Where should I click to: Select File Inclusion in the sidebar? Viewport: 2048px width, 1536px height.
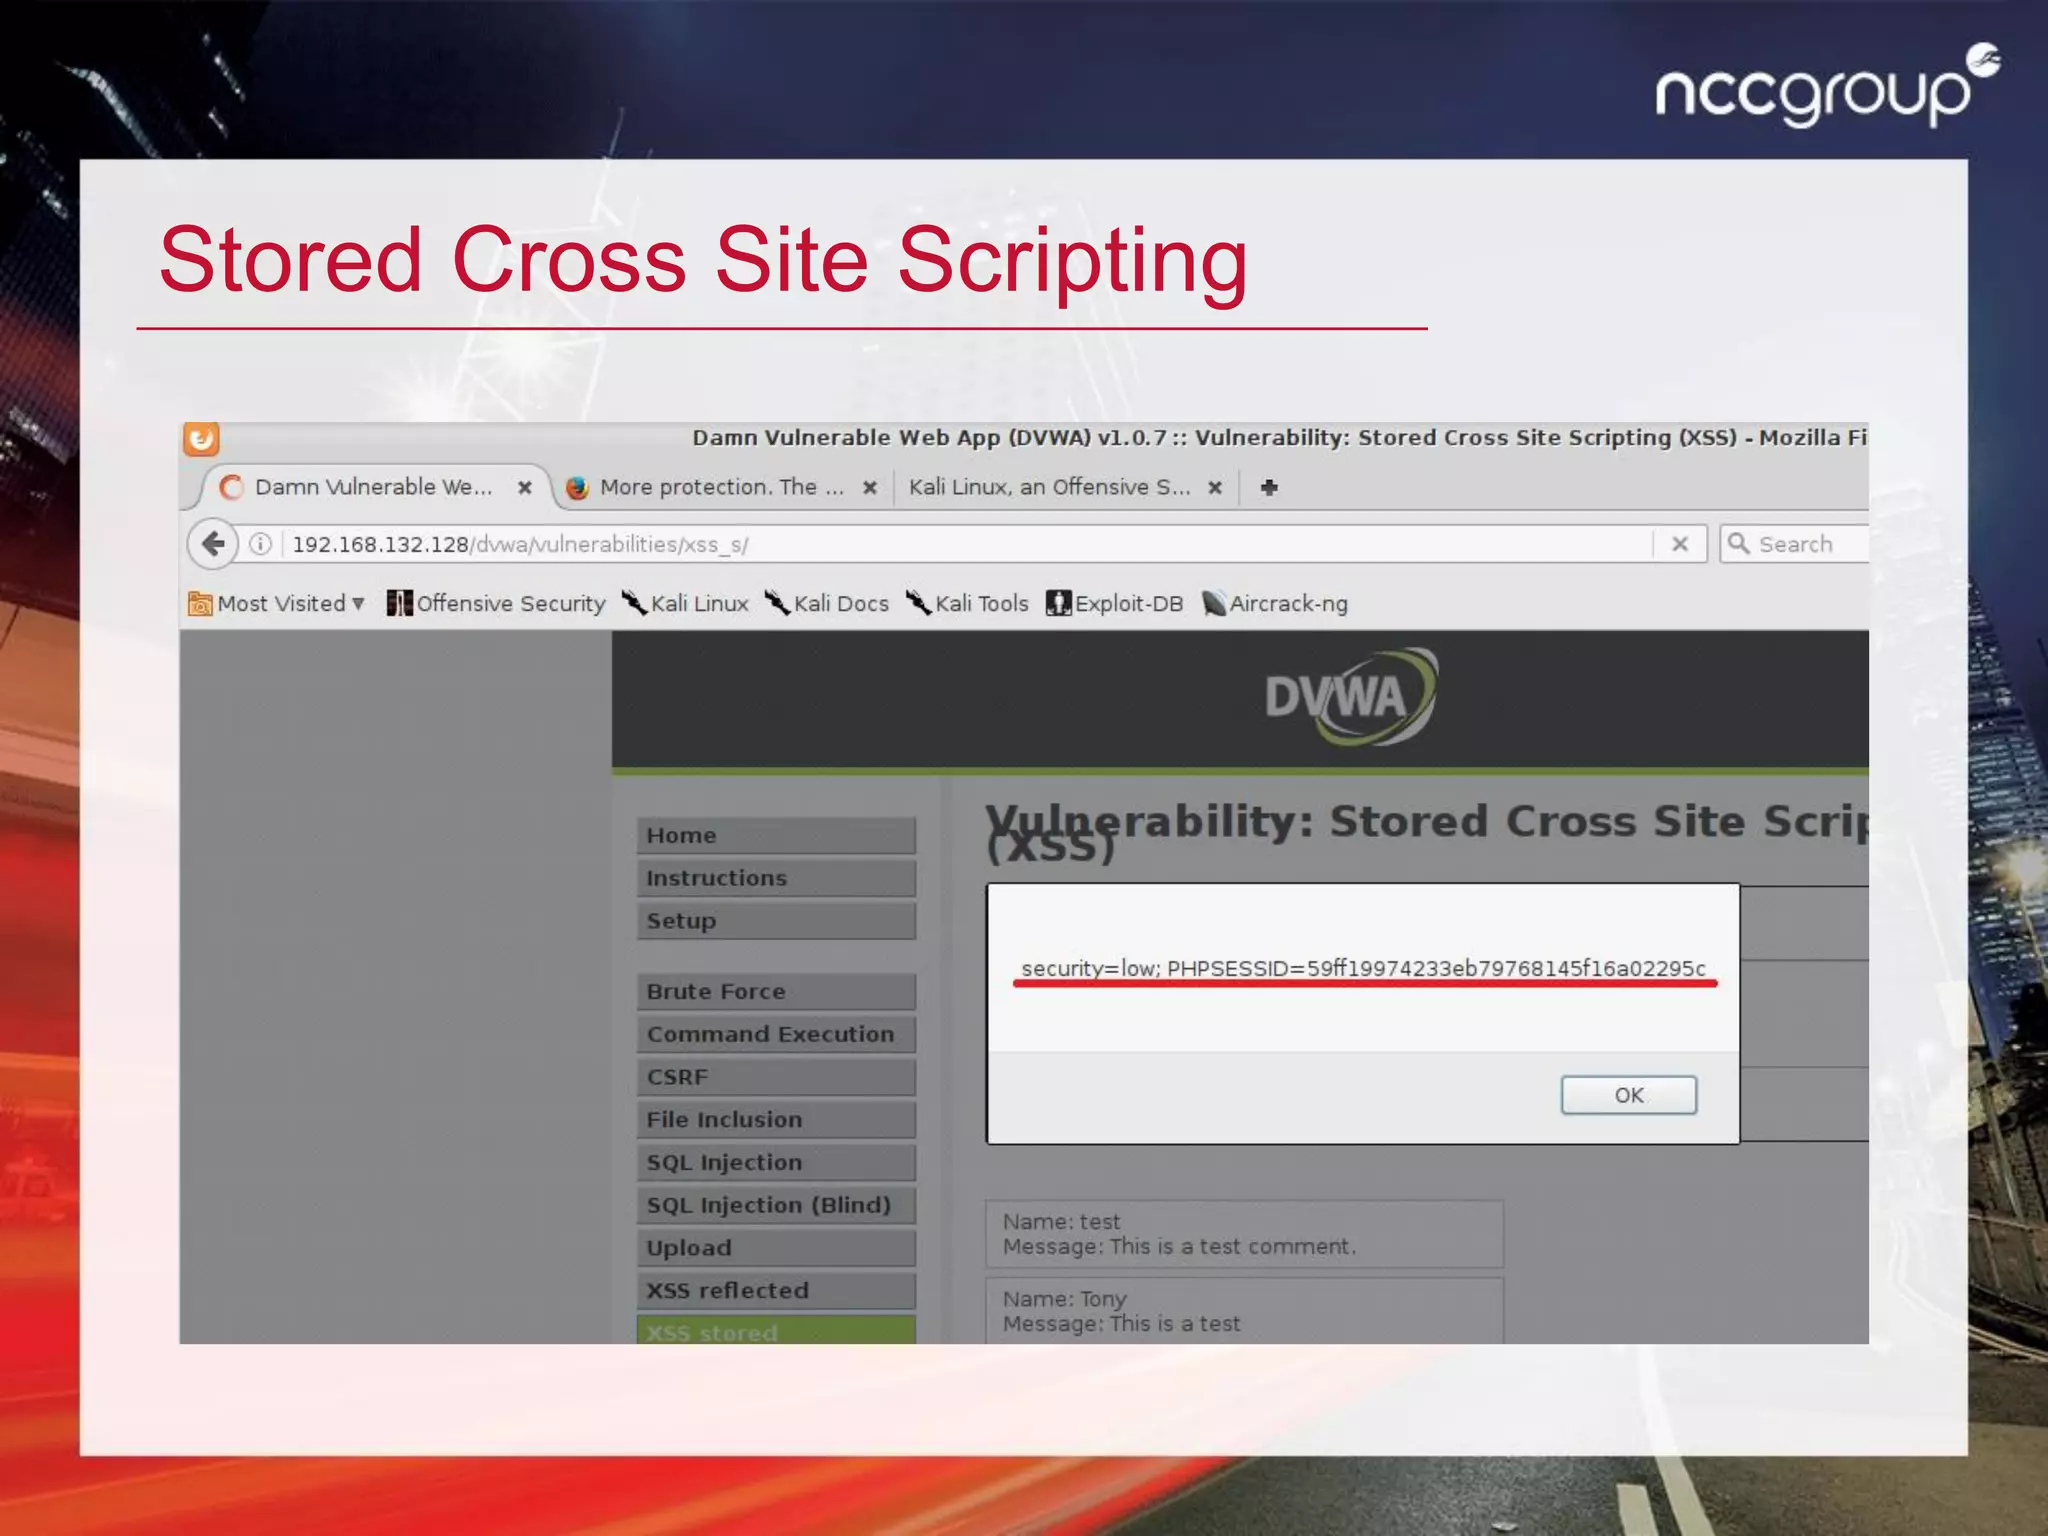(776, 1120)
